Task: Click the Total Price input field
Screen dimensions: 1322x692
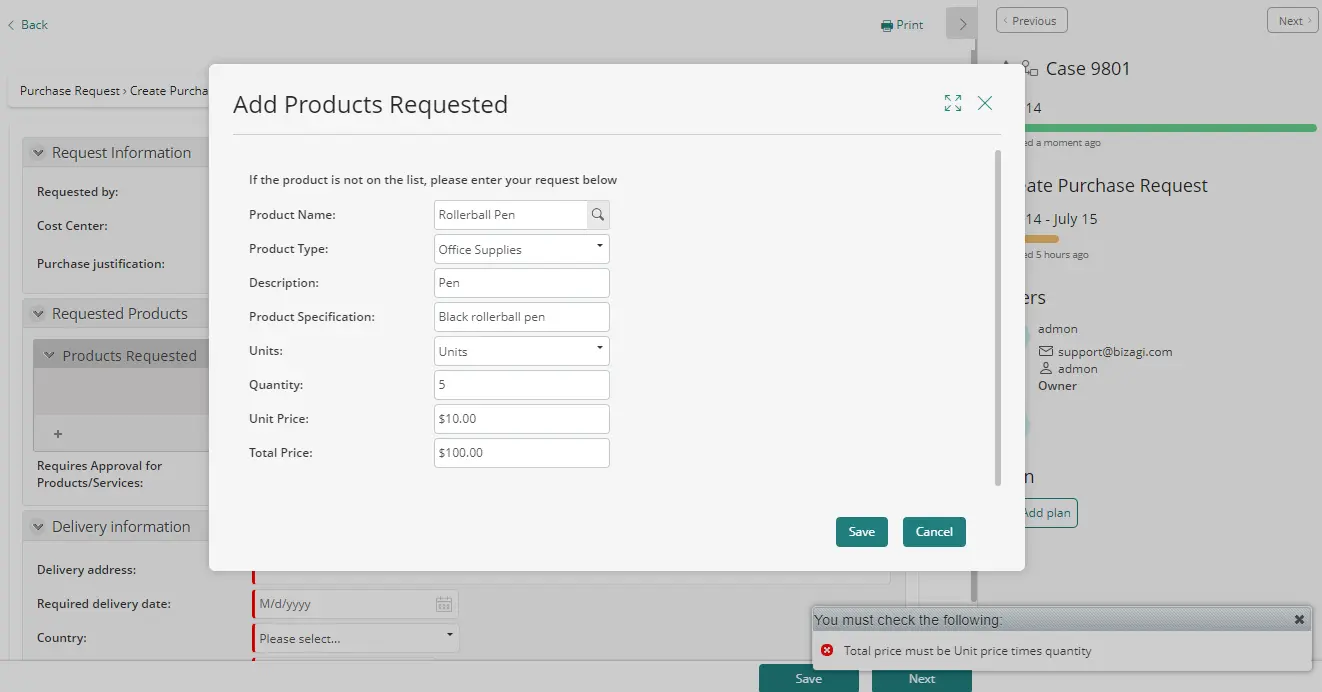Action: (522, 453)
